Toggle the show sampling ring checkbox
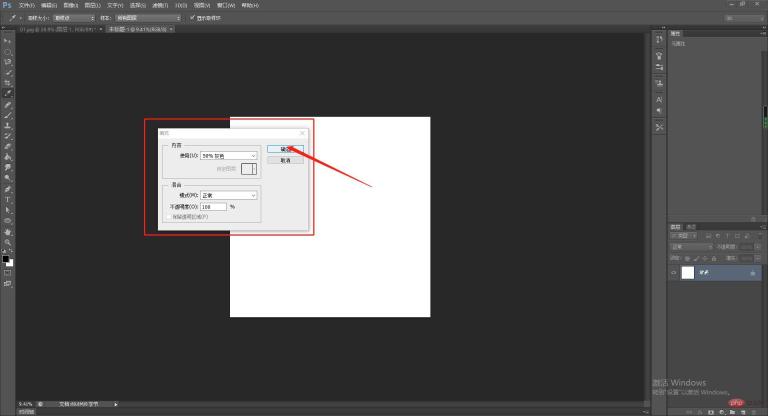The height and width of the screenshot is (416, 768). coord(192,18)
